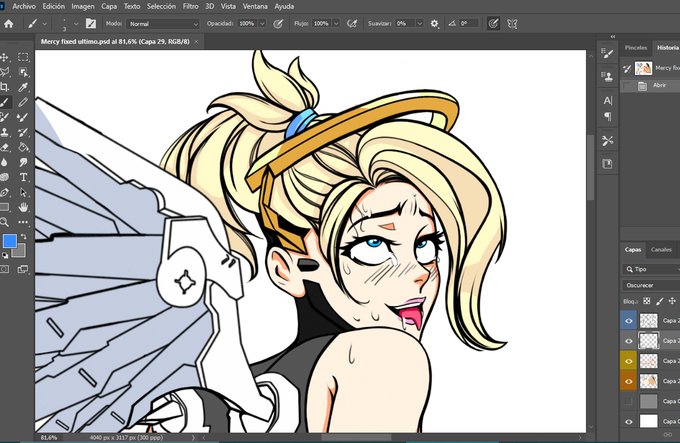680x443 pixels.
Task: Change screen mode at toolbox bottom
Action: tap(23, 269)
